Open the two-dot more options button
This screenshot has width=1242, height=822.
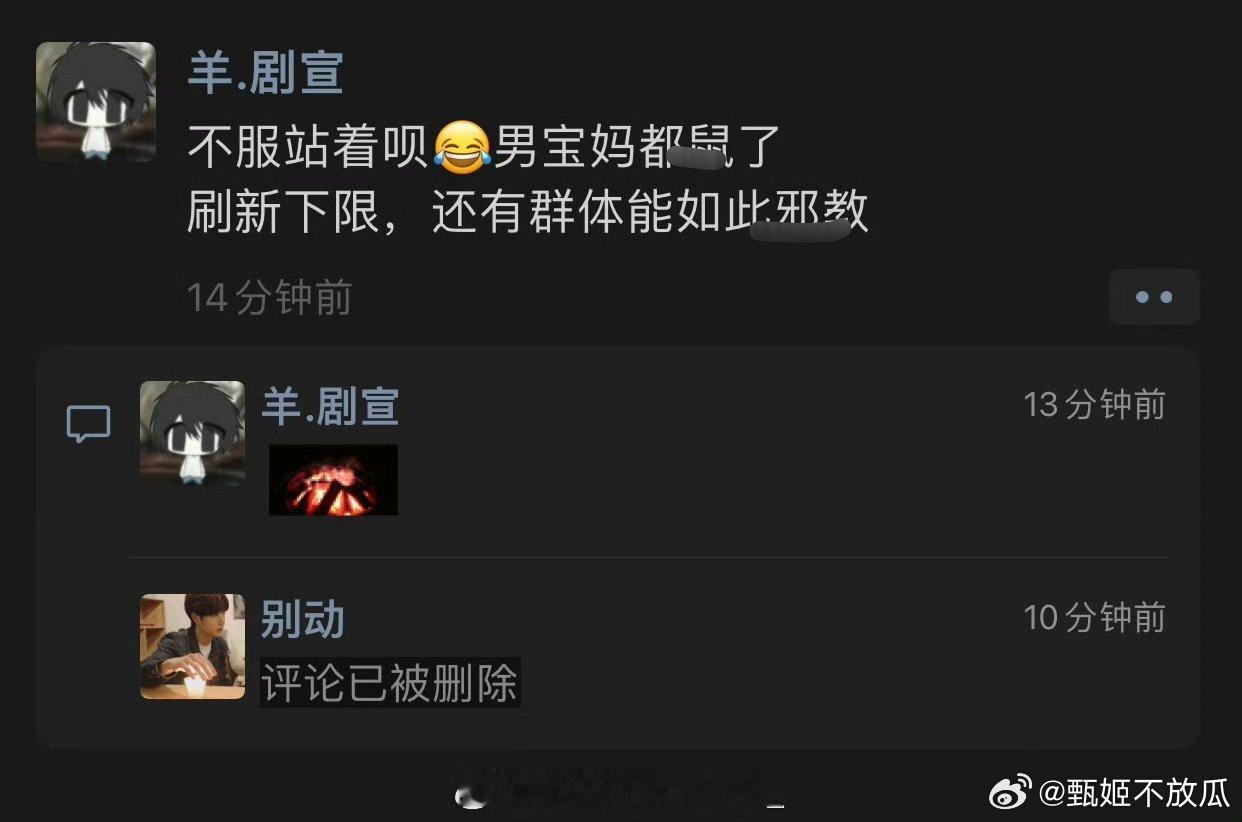click(x=1154, y=297)
